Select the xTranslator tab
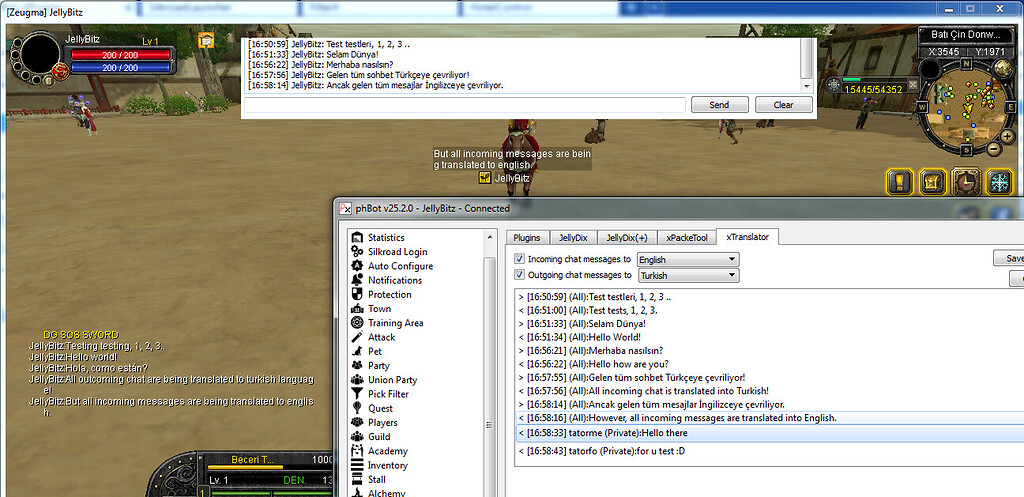 (x=747, y=237)
